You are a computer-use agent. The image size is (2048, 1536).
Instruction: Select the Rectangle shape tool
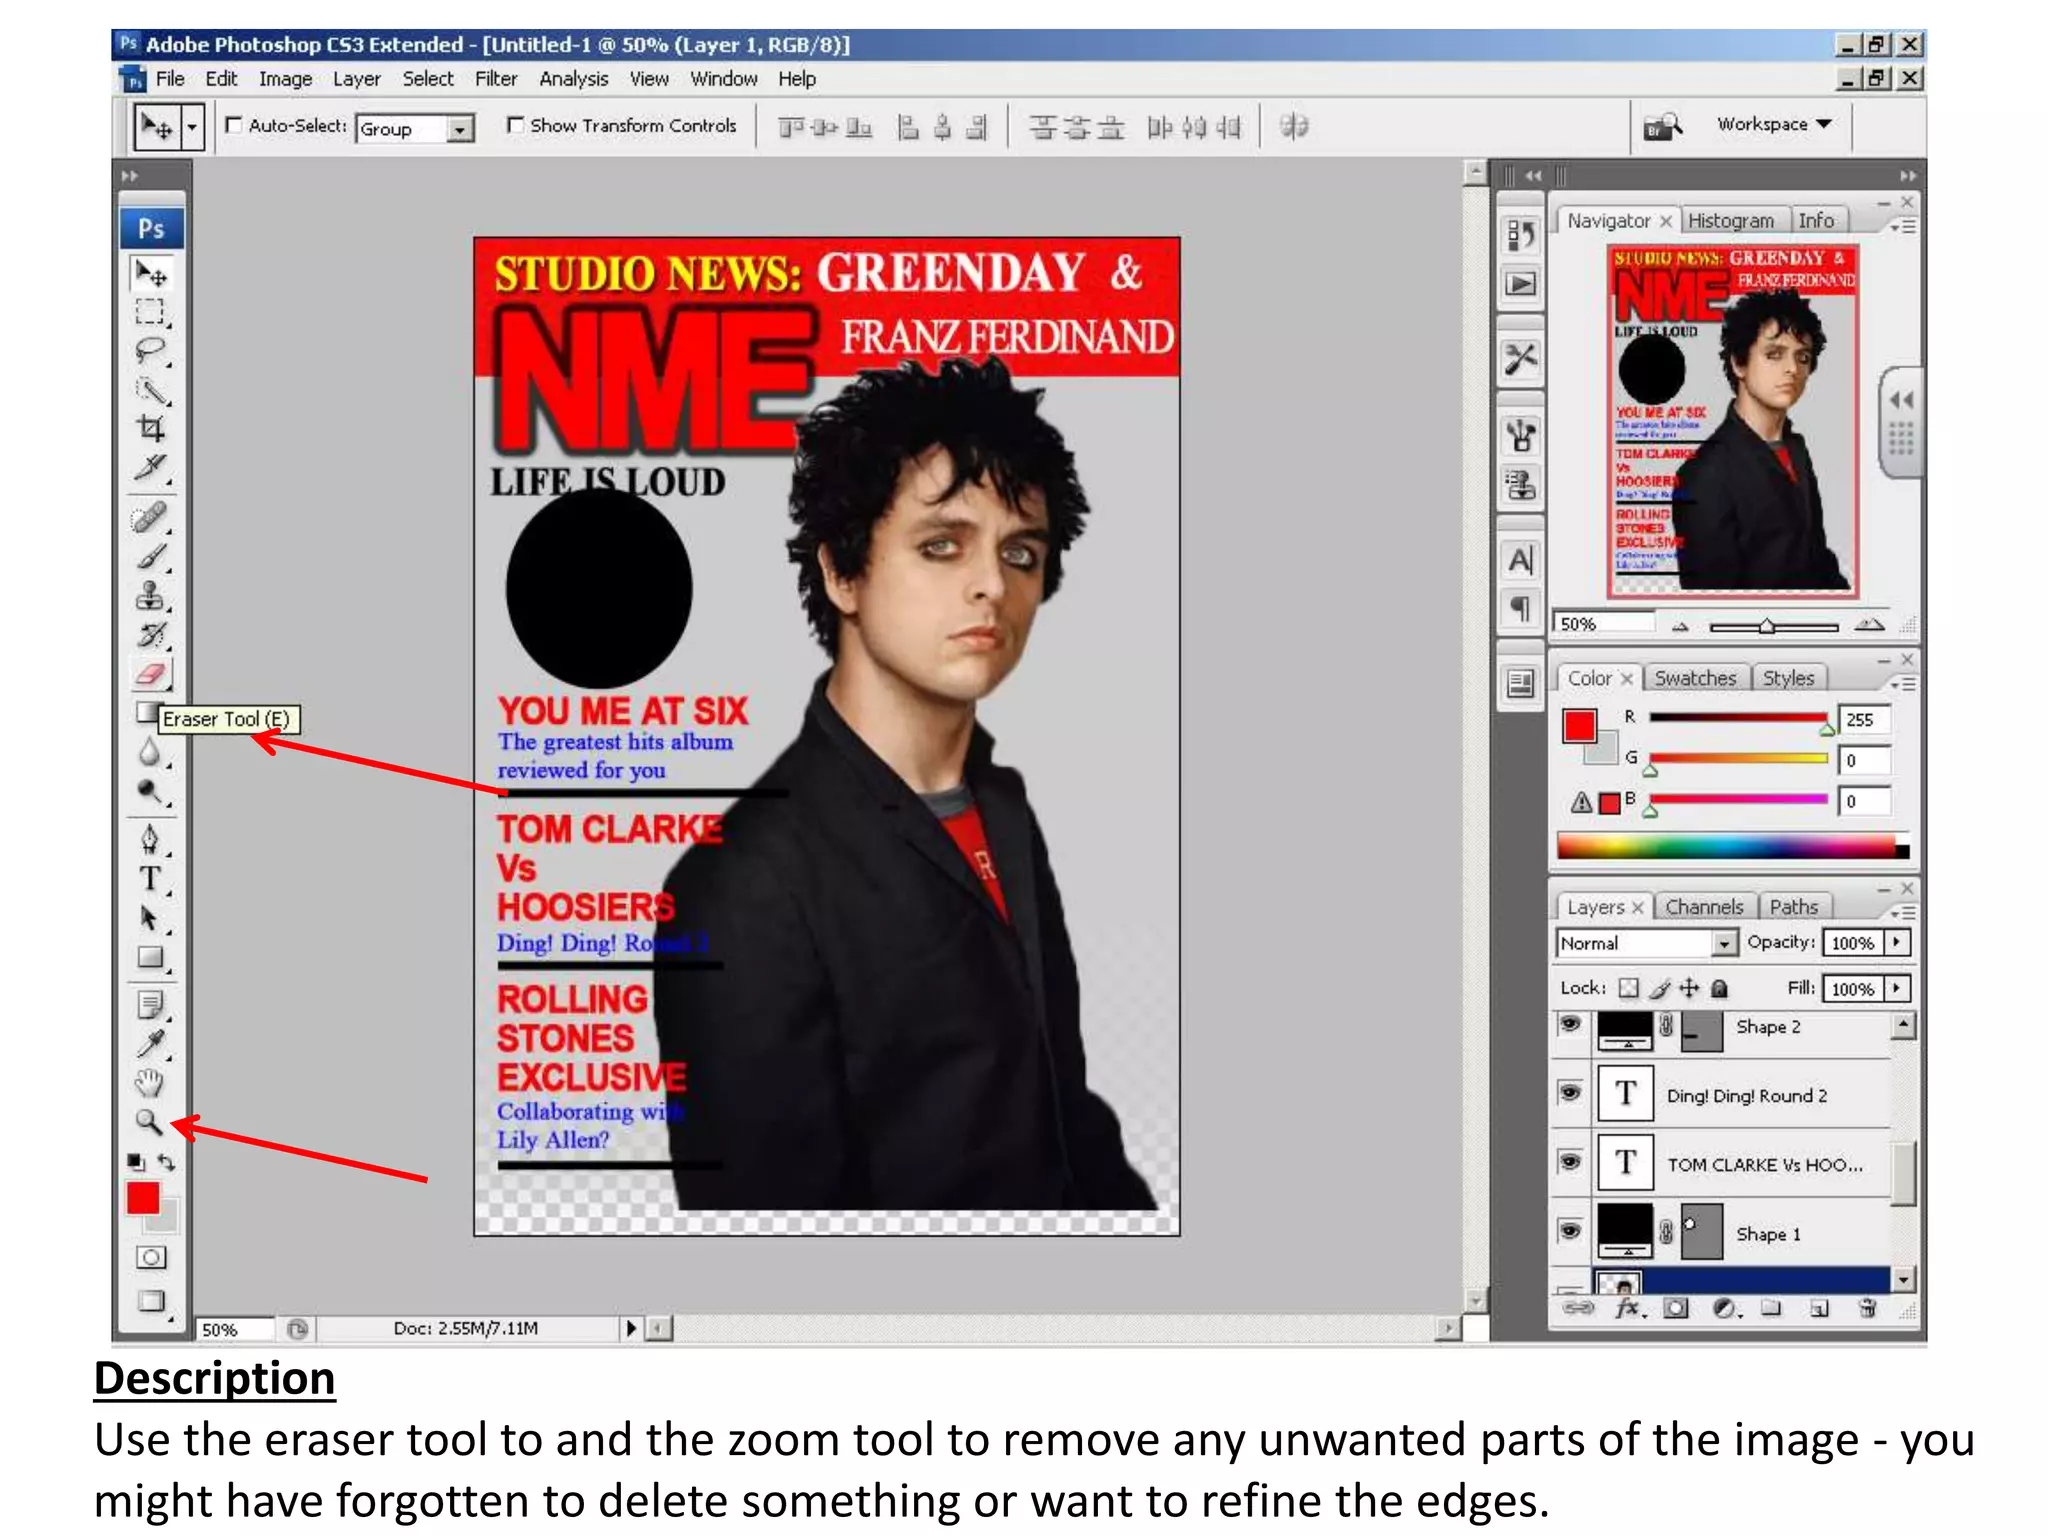pyautogui.click(x=150, y=958)
